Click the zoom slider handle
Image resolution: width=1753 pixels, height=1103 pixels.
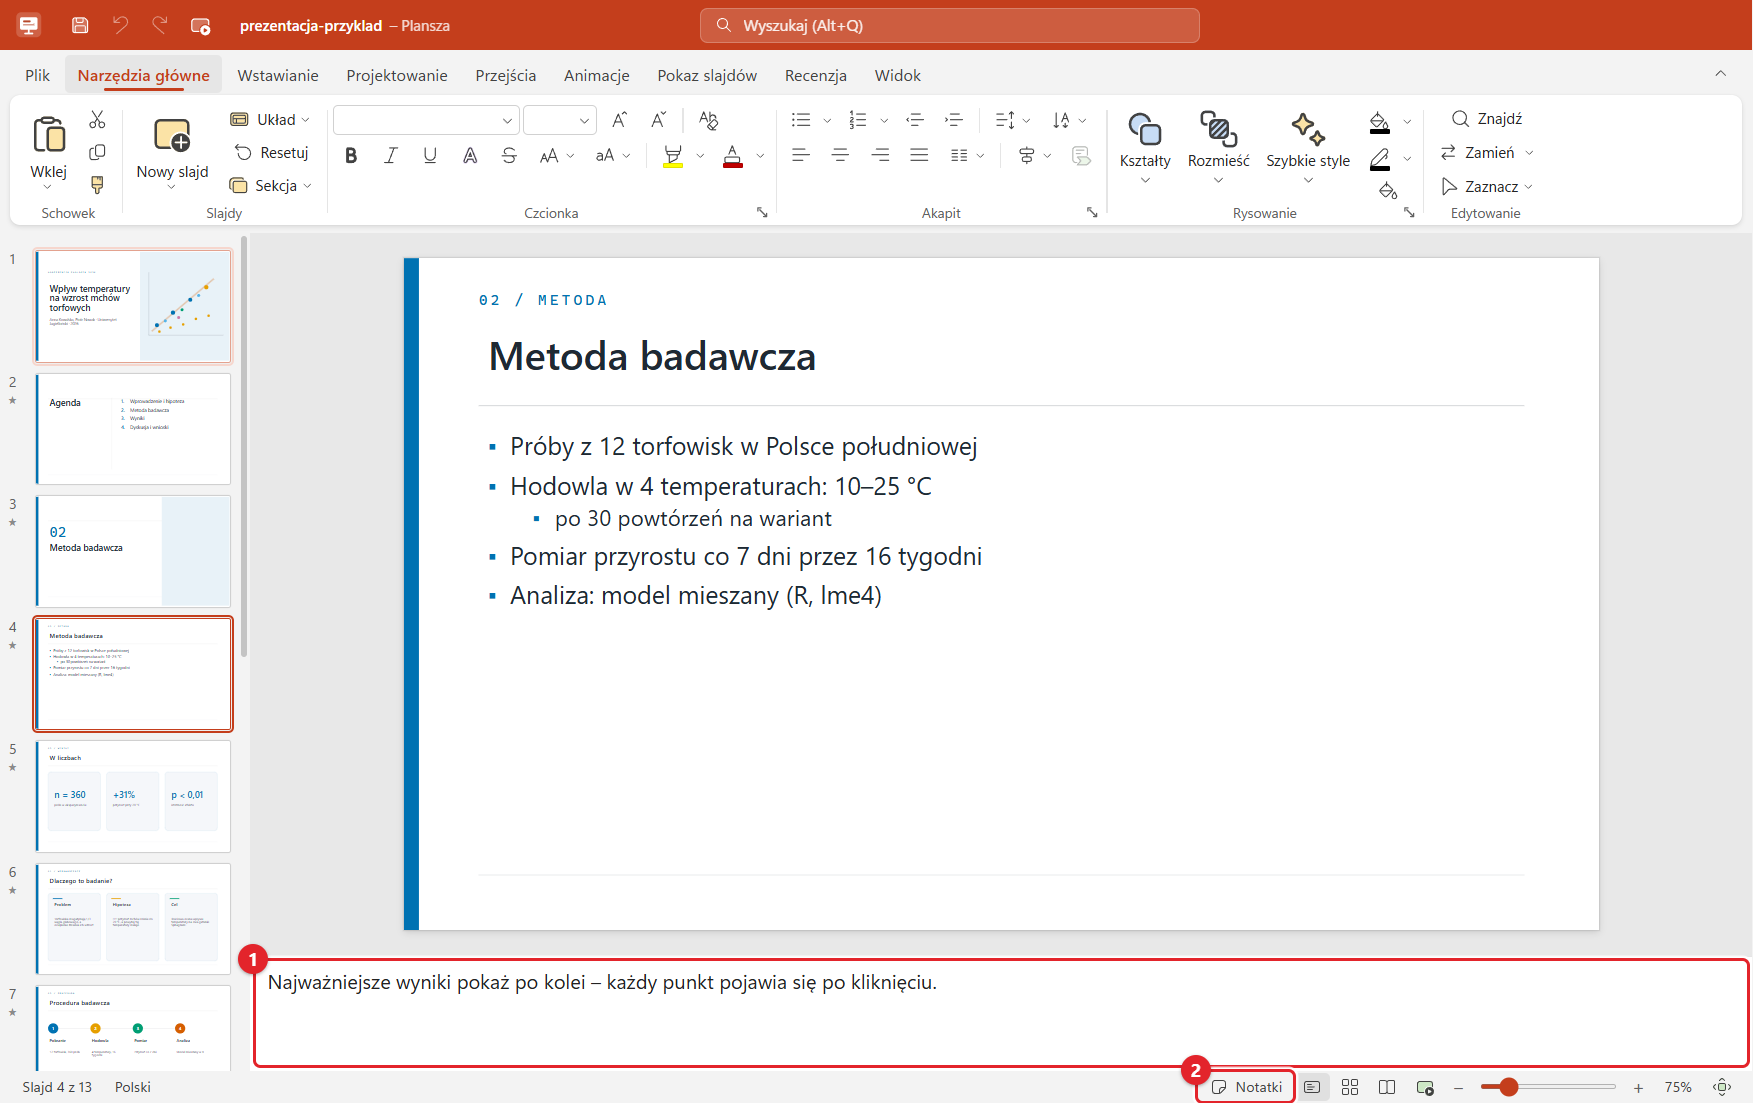click(1509, 1087)
